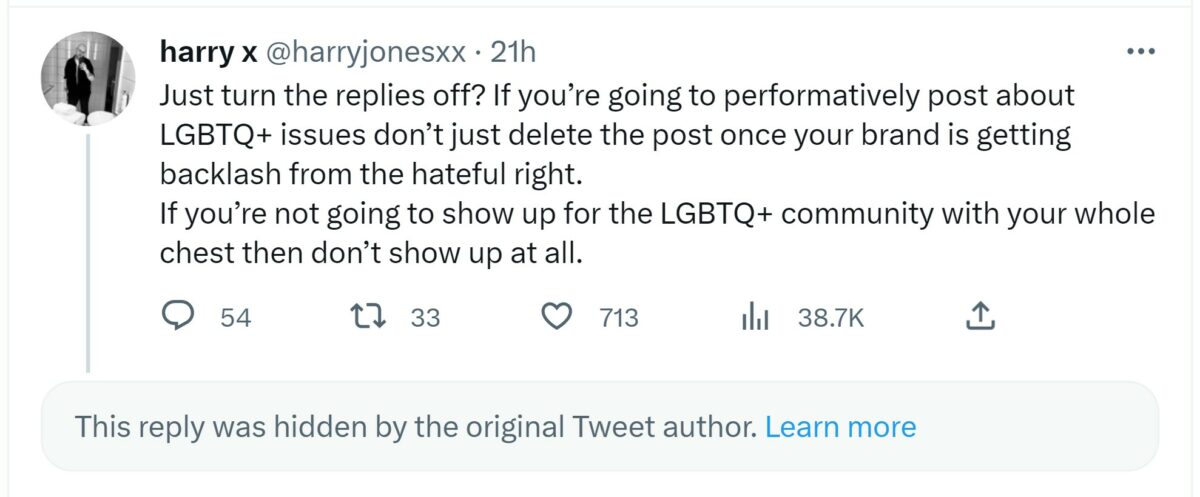The width and height of the screenshot is (1200, 497).
Task: Click the share upload arrow icon
Action: click(x=980, y=317)
